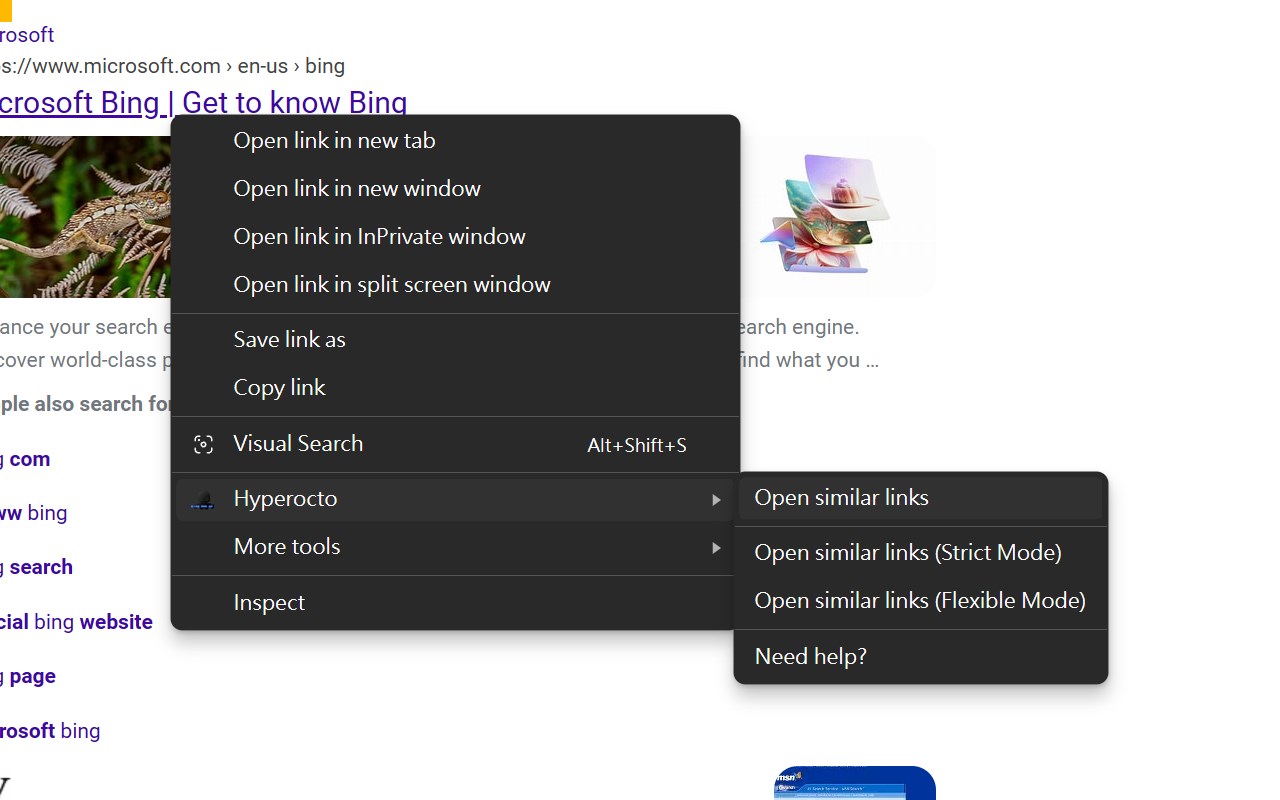The image size is (1280, 800).
Task: Click the More tools label
Action: tap(287, 547)
